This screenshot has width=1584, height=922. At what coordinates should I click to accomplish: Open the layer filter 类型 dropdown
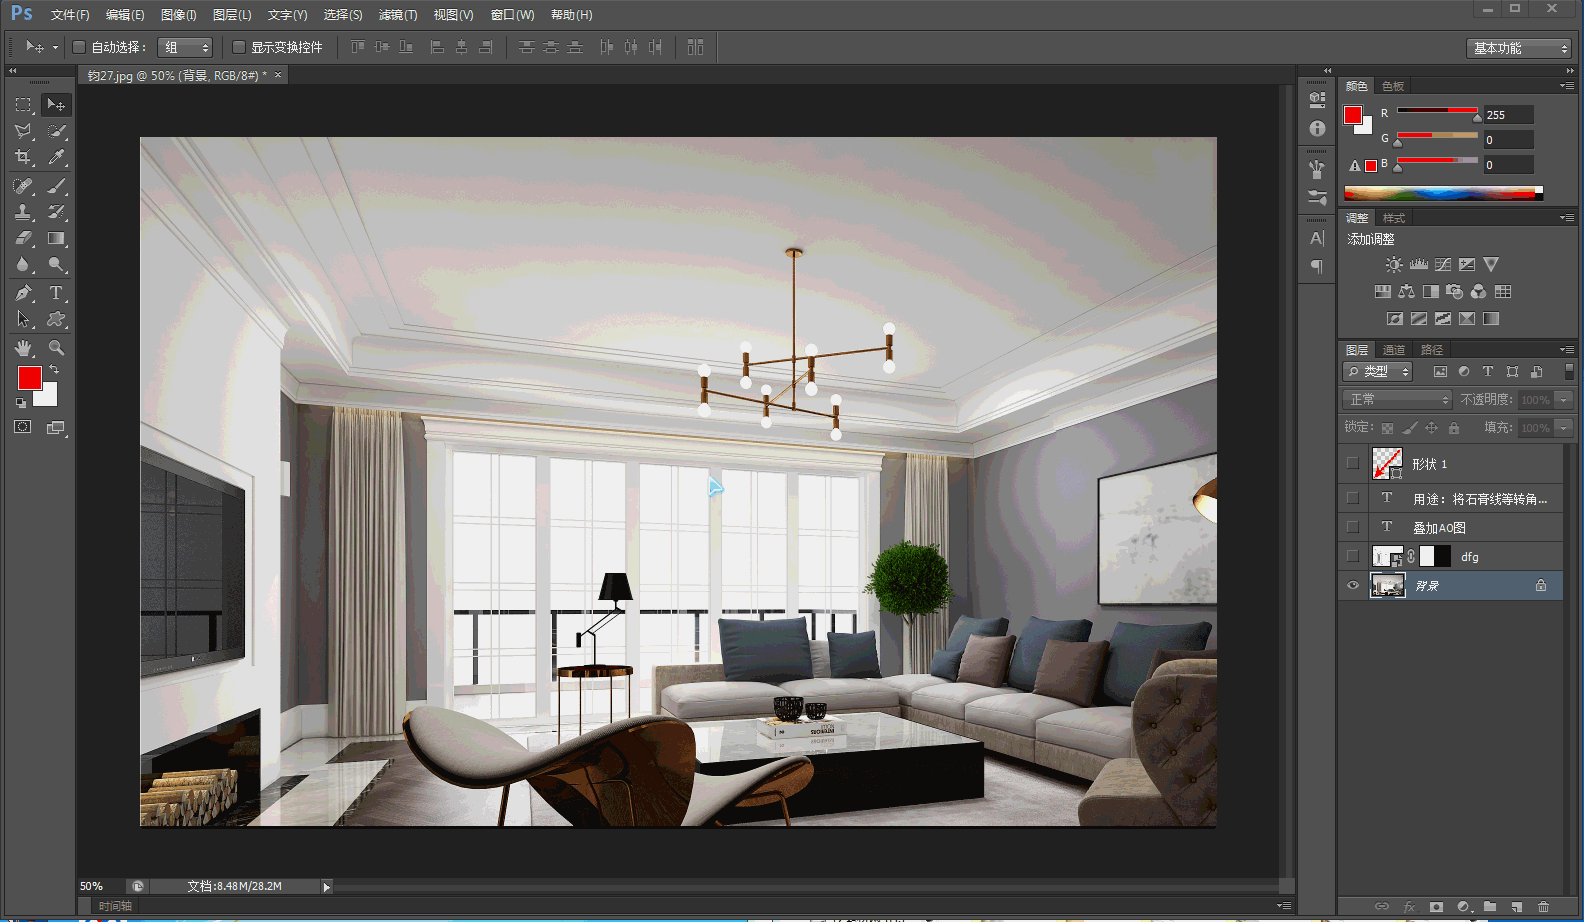[1377, 371]
